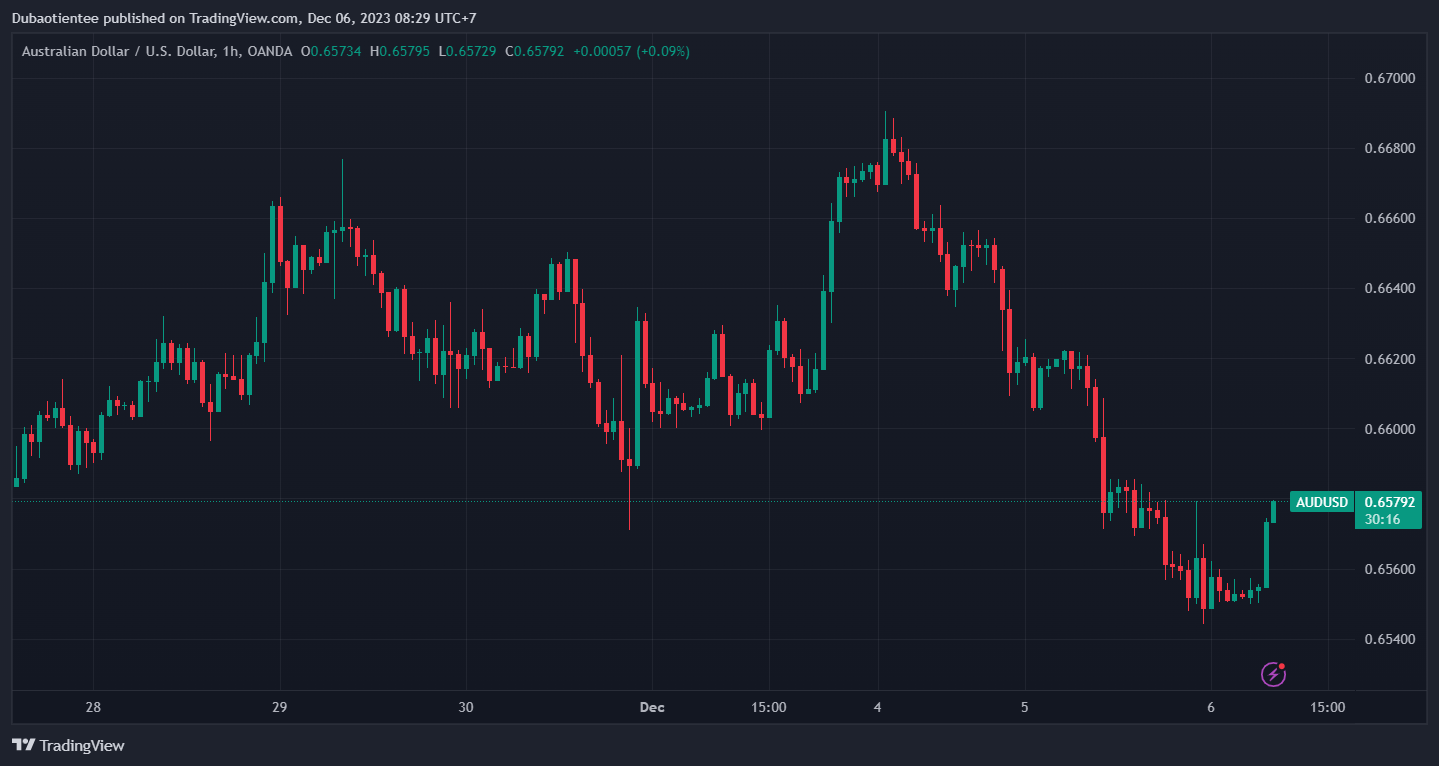Click the 0.66000 price axis label
The width and height of the screenshot is (1439, 766).
[1390, 429]
